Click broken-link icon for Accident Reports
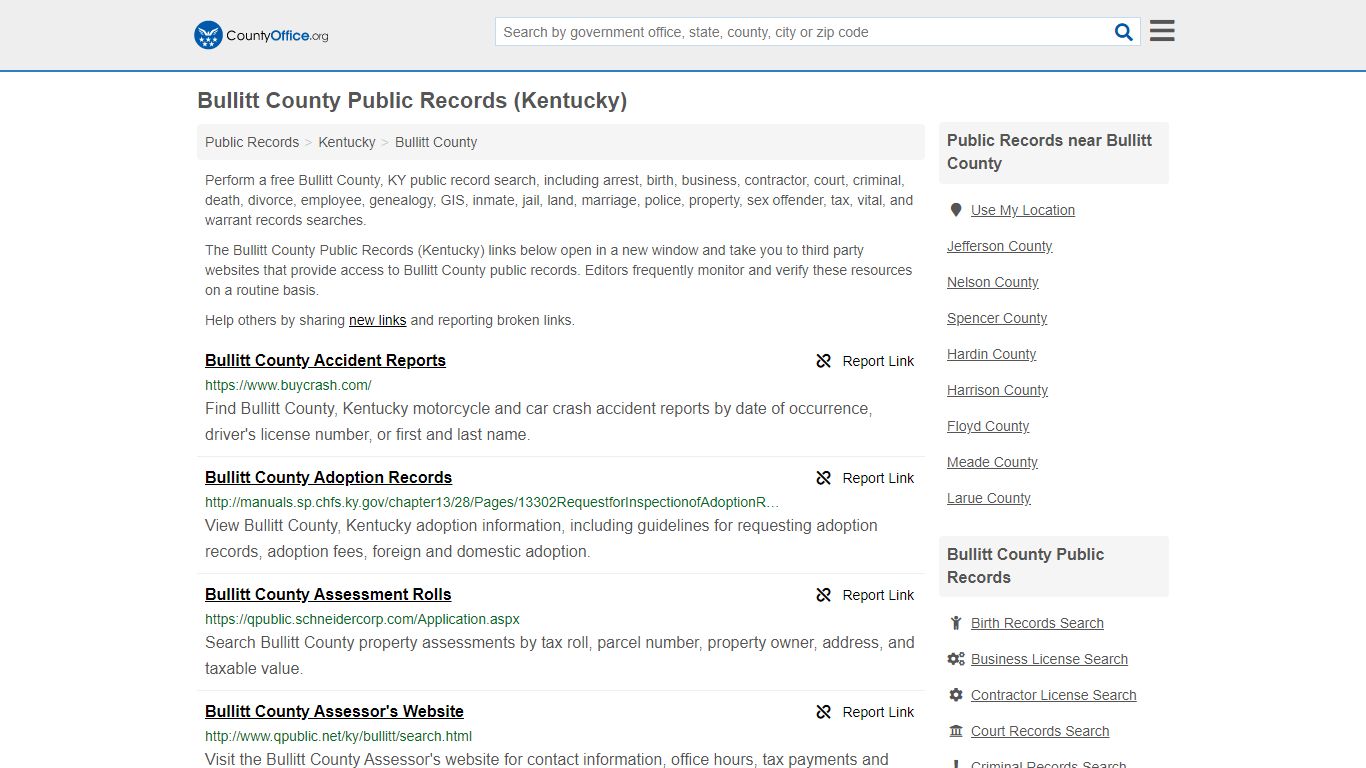Screen dimensions: 1366x768 point(824,361)
